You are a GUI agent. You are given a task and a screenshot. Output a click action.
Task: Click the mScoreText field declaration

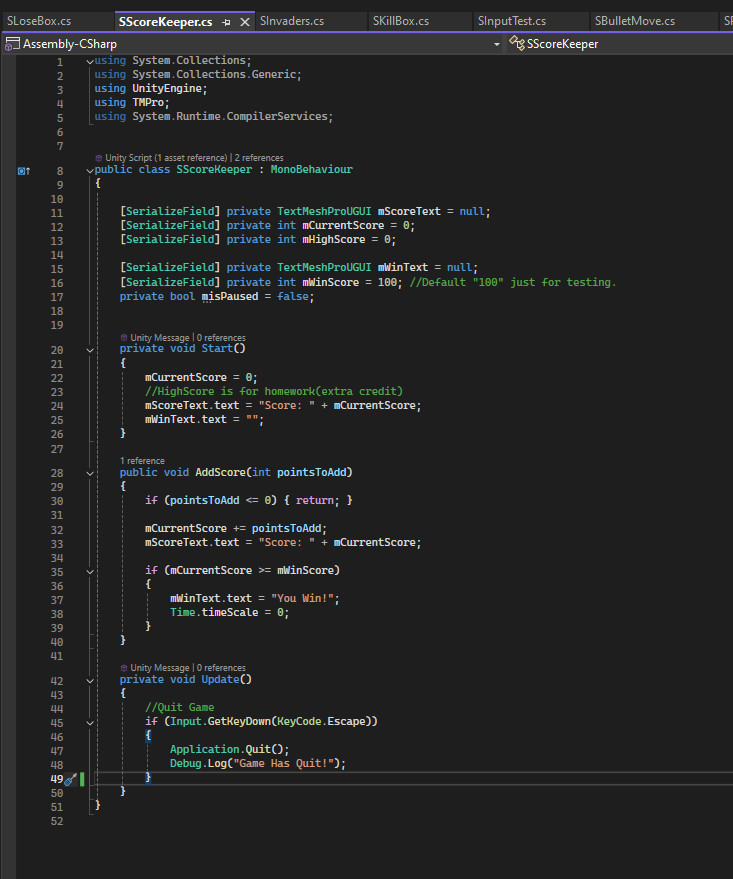coord(409,211)
